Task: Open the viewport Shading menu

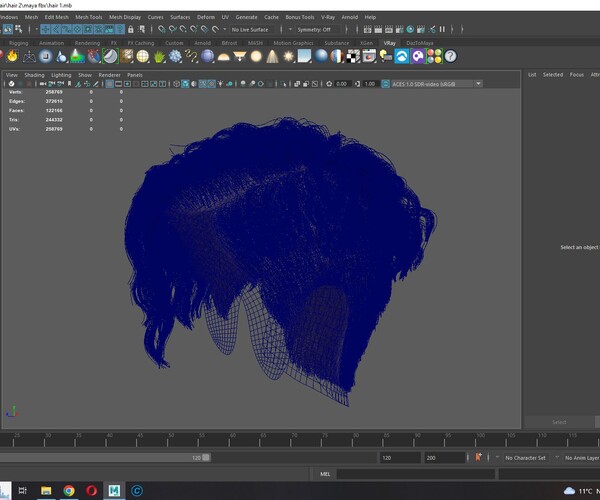Action: [34, 75]
